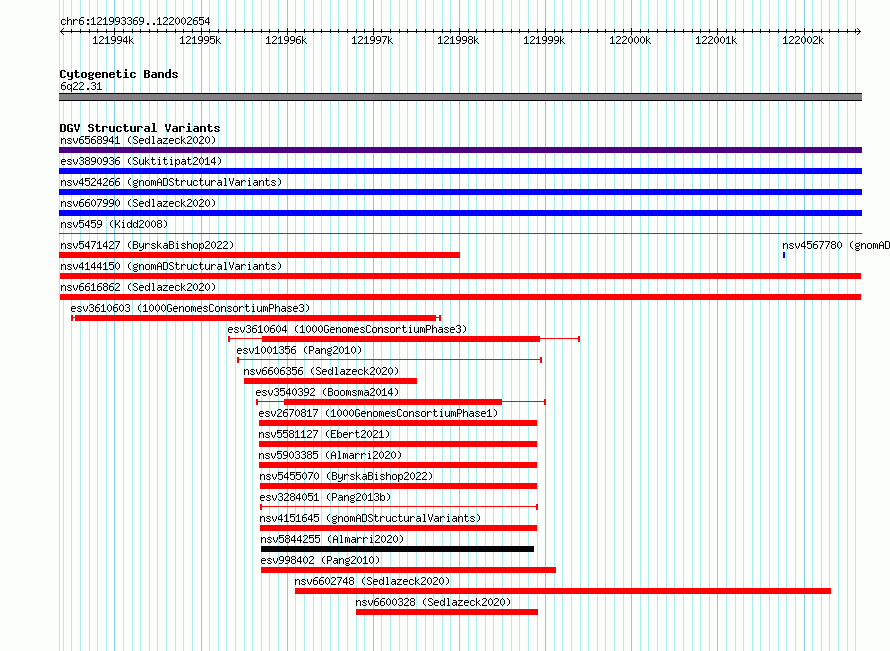Click the gray 6q22.31 cytogenetic band bar
The width and height of the screenshot is (890, 651).
click(460, 97)
